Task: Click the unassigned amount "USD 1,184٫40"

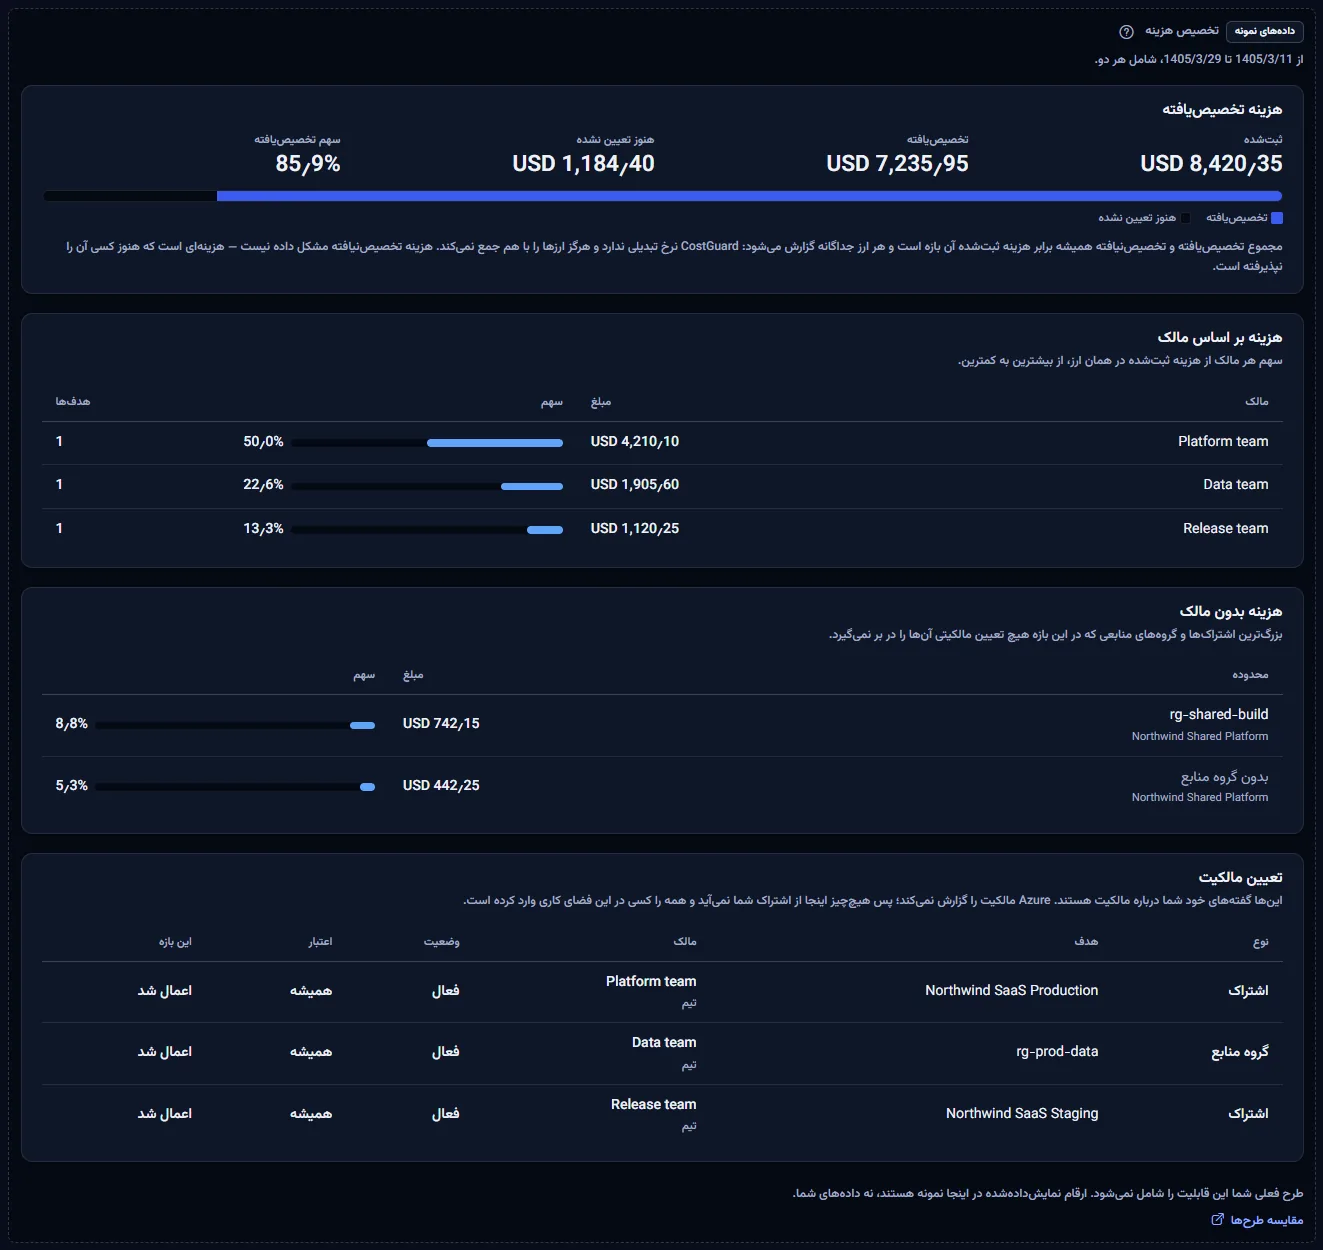Action: tap(583, 164)
